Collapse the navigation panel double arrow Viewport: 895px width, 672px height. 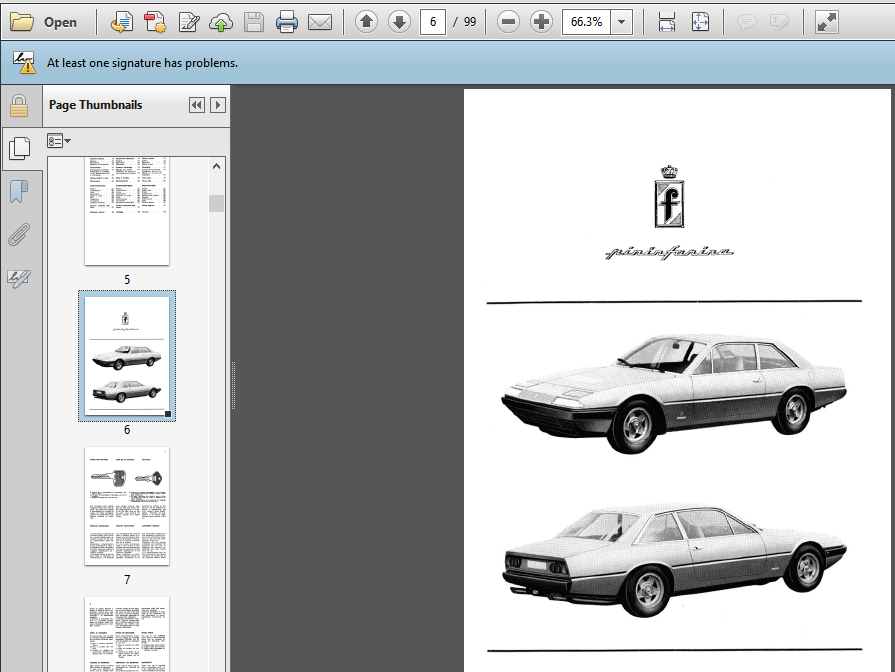point(197,105)
